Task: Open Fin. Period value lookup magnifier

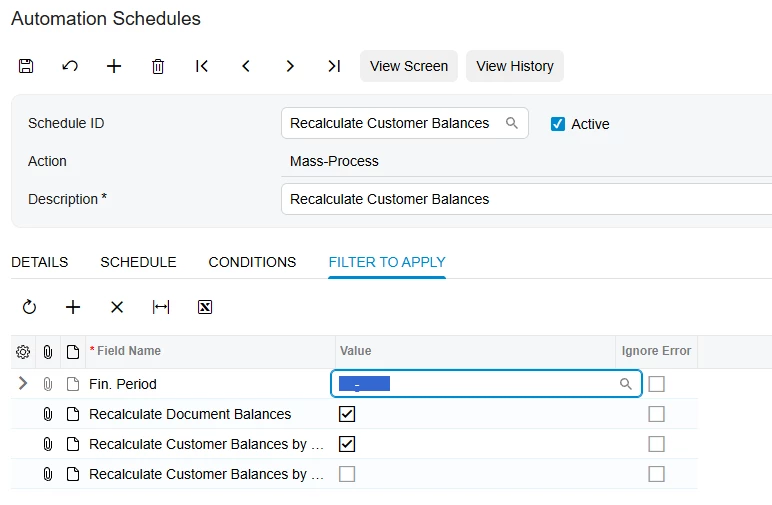Action: [626, 384]
